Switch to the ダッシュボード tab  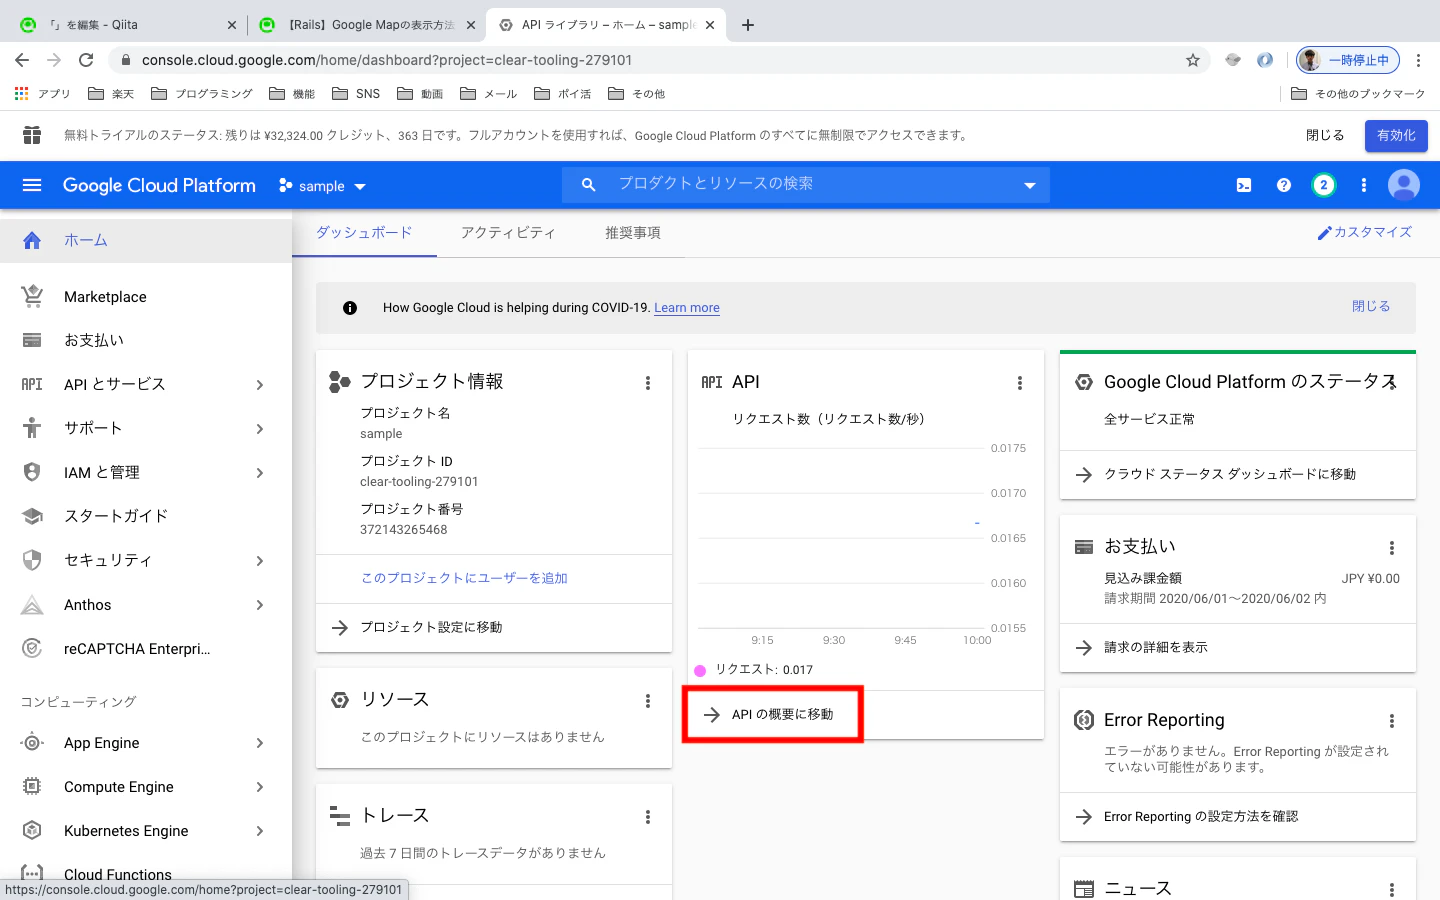point(364,233)
